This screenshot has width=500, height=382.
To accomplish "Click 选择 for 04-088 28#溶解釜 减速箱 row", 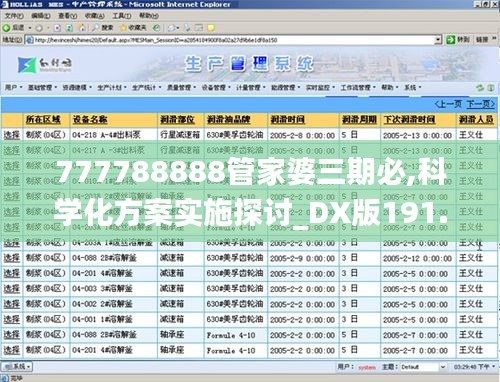I will 12,258.
